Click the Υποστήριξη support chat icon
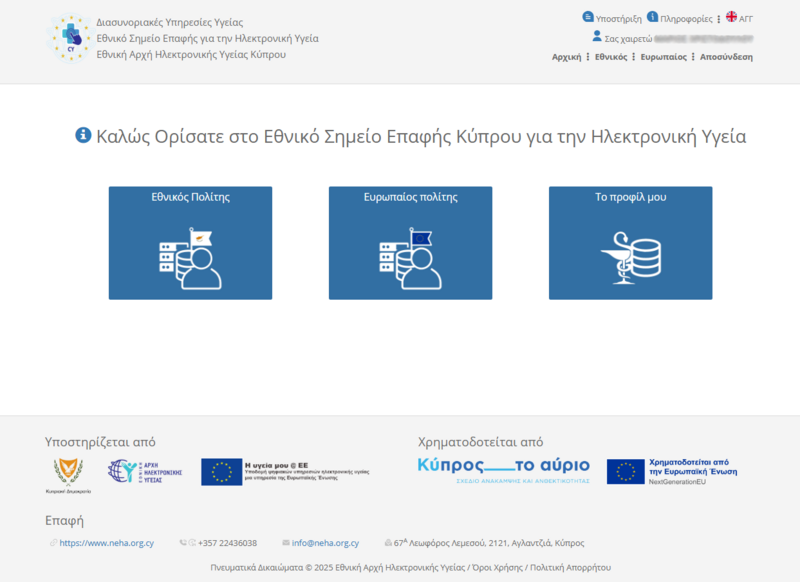Image resolution: width=800 pixels, height=582 pixels. pyautogui.click(x=590, y=16)
